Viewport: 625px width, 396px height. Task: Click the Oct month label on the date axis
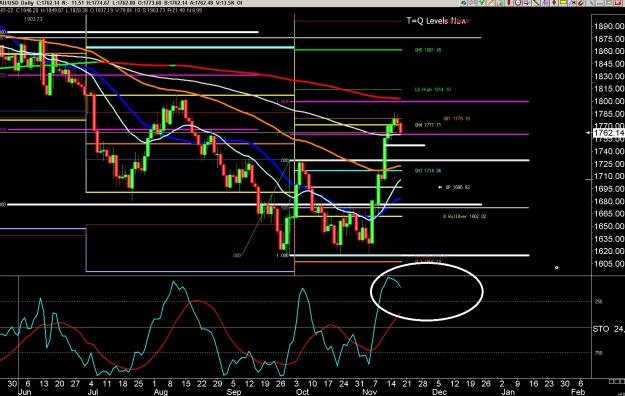[303, 392]
